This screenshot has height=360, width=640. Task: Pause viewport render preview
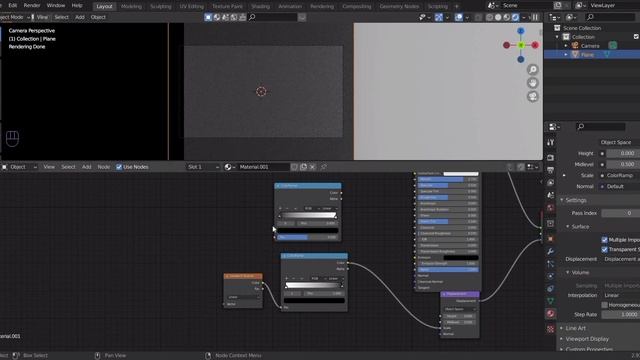point(535,18)
